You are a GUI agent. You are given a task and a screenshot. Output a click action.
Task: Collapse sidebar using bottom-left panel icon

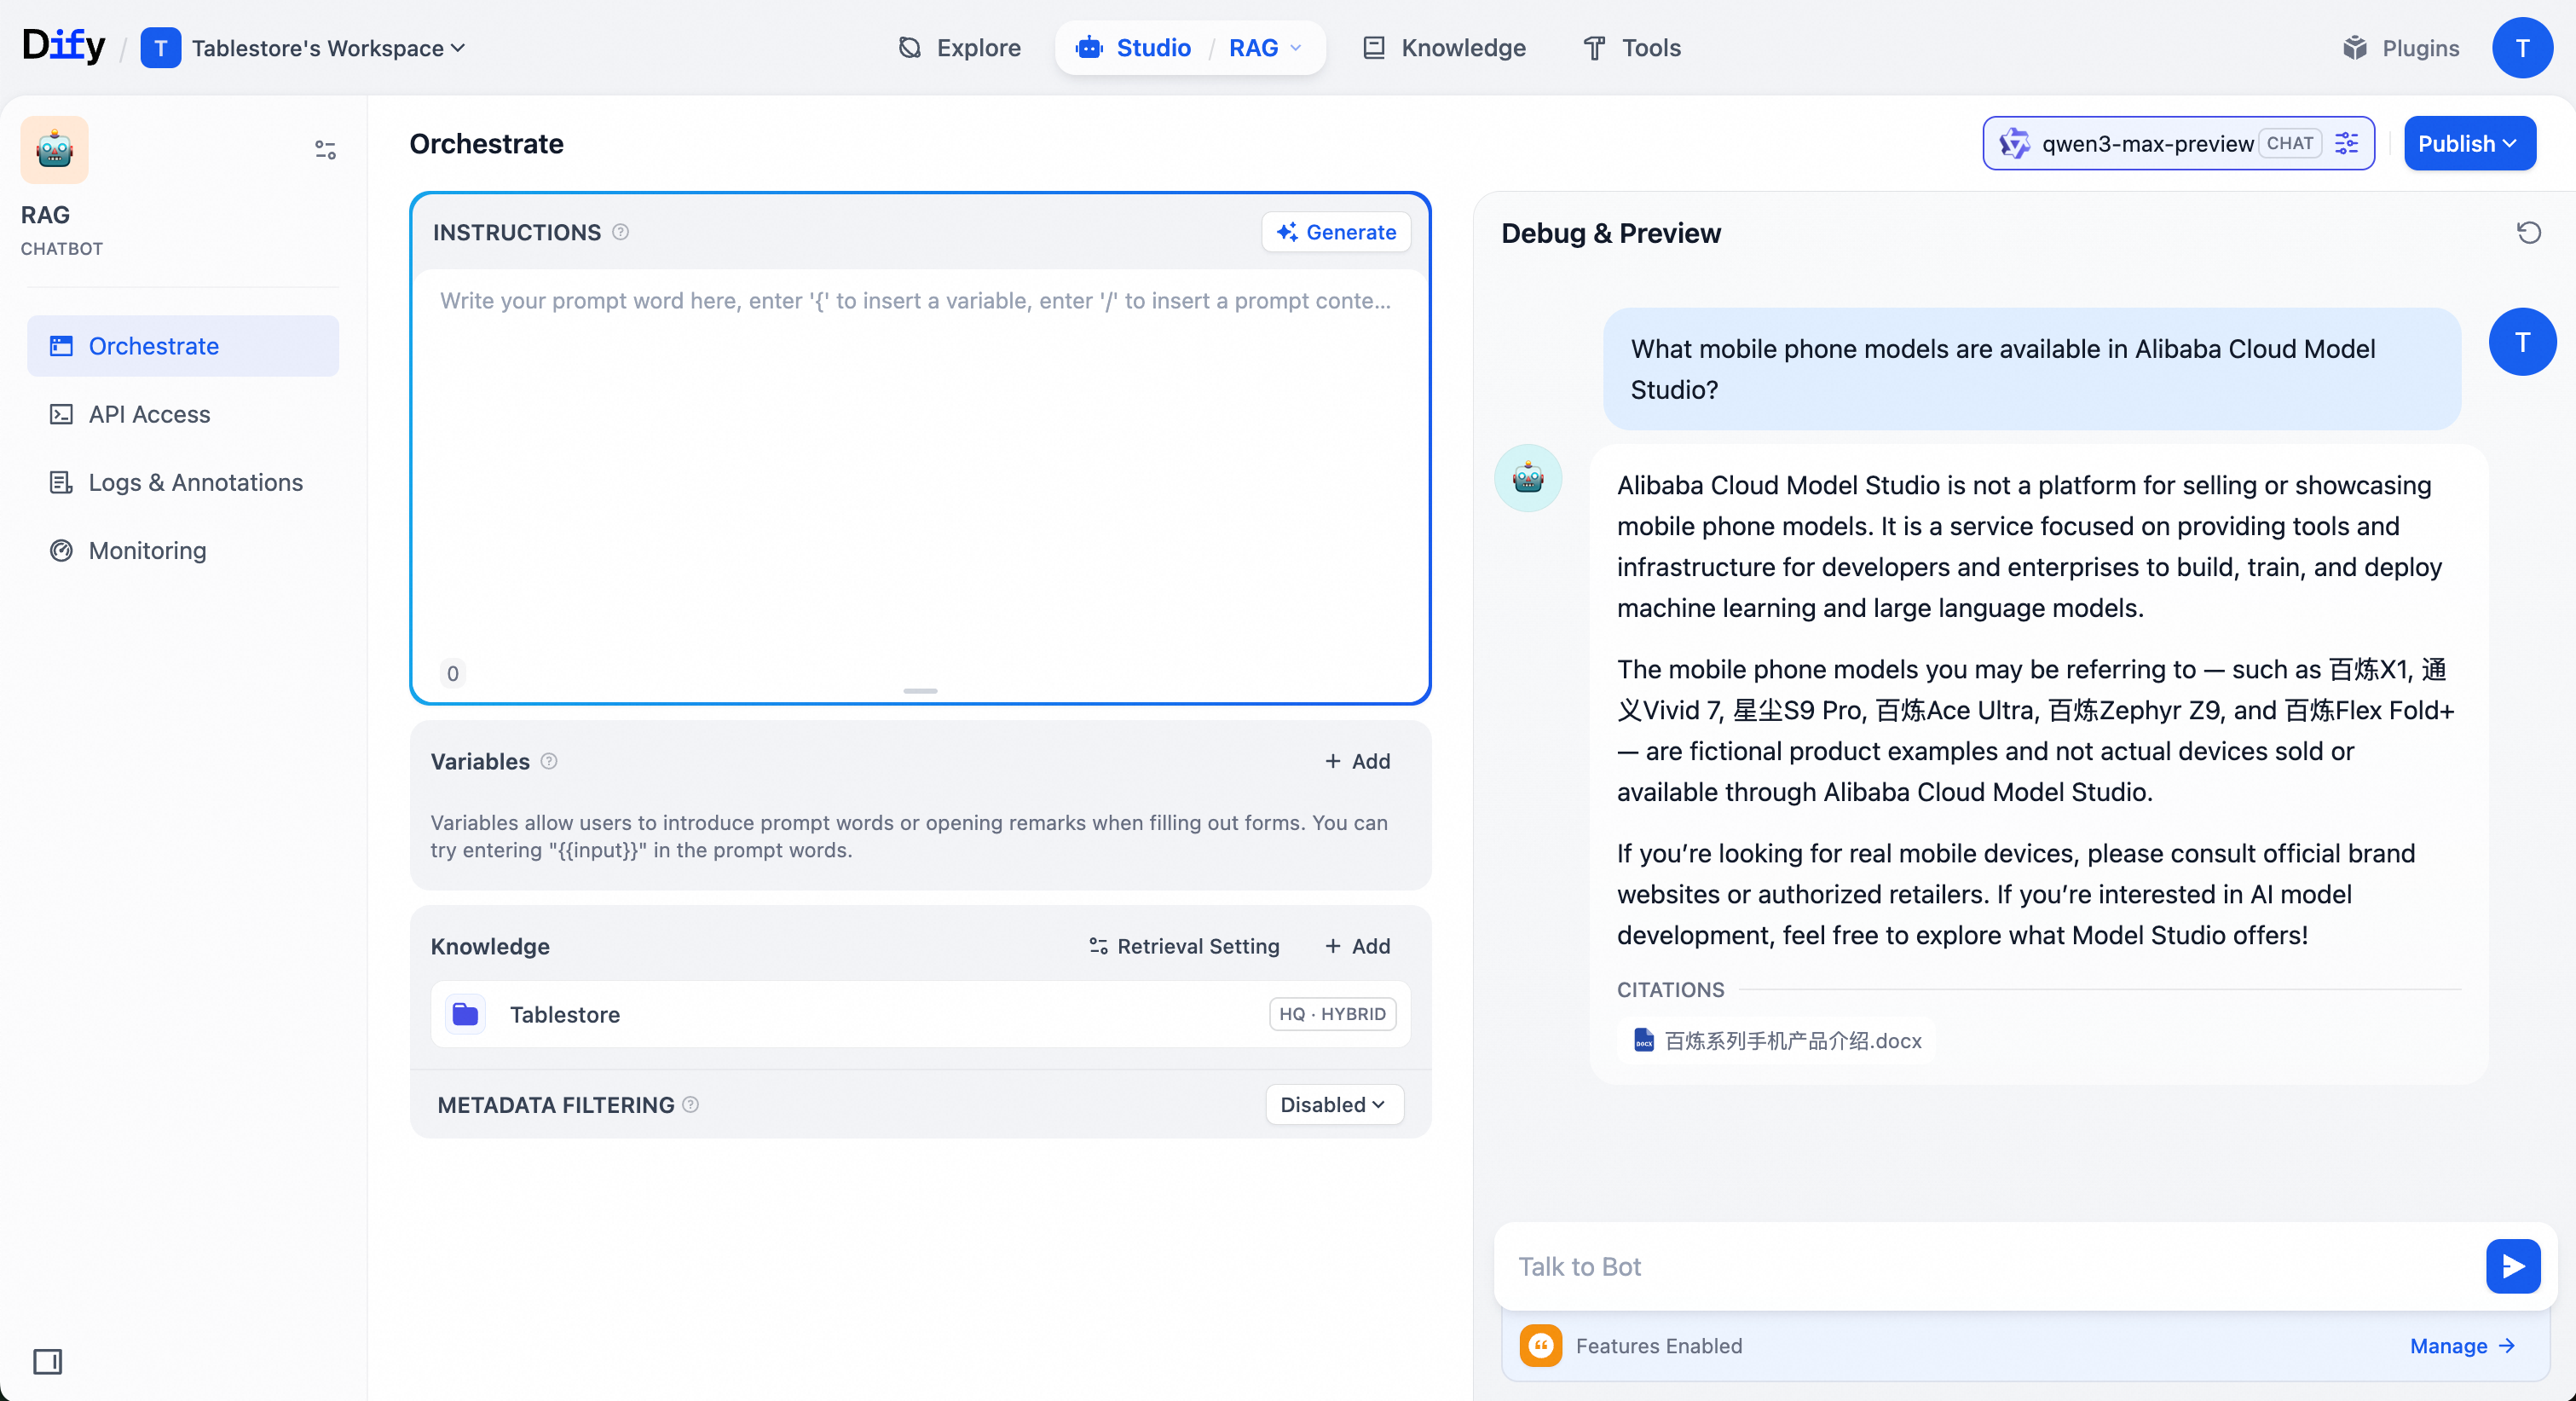point(47,1361)
